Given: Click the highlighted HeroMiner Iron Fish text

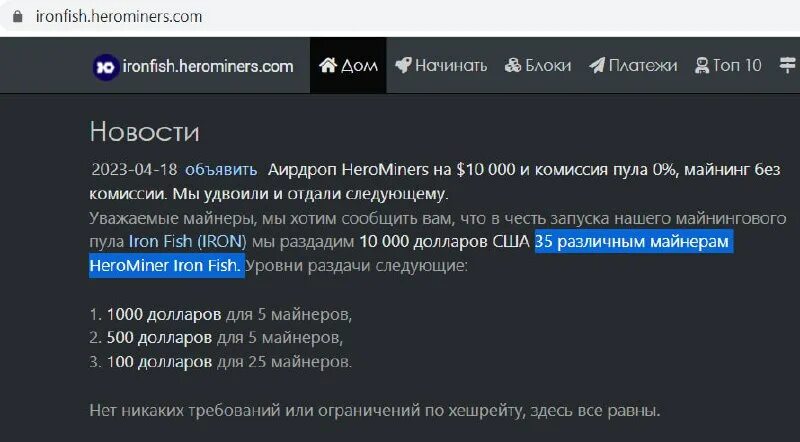Looking at the screenshot, I should click(x=165, y=265).
